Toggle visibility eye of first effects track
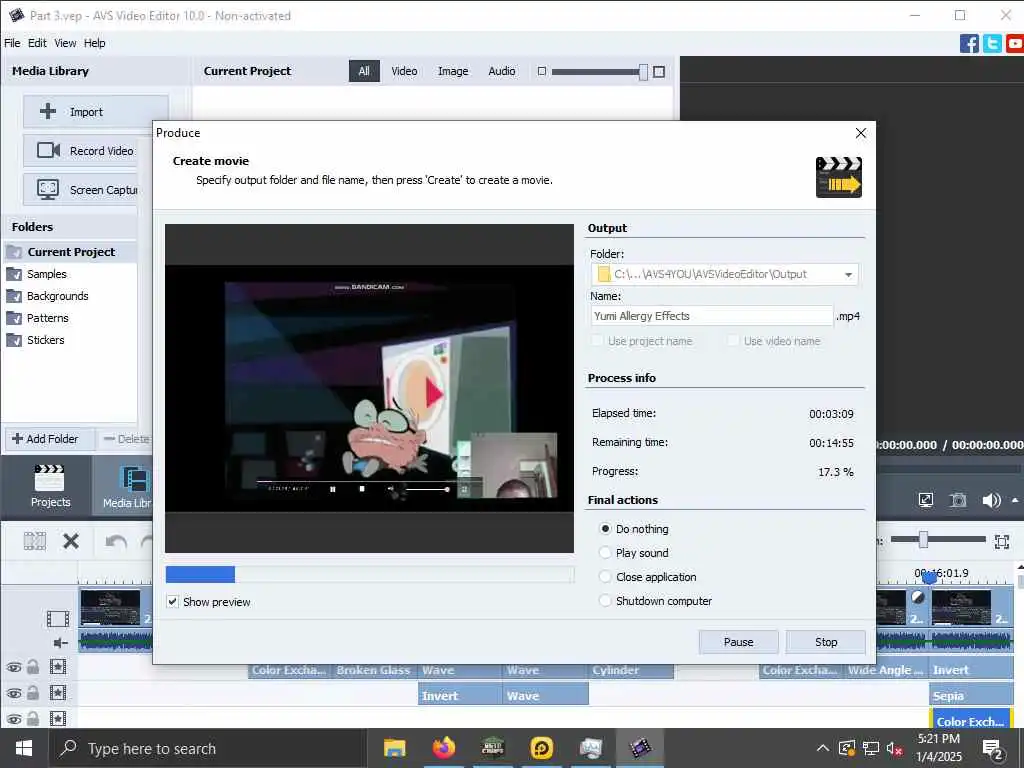1024x768 pixels. tap(14, 667)
